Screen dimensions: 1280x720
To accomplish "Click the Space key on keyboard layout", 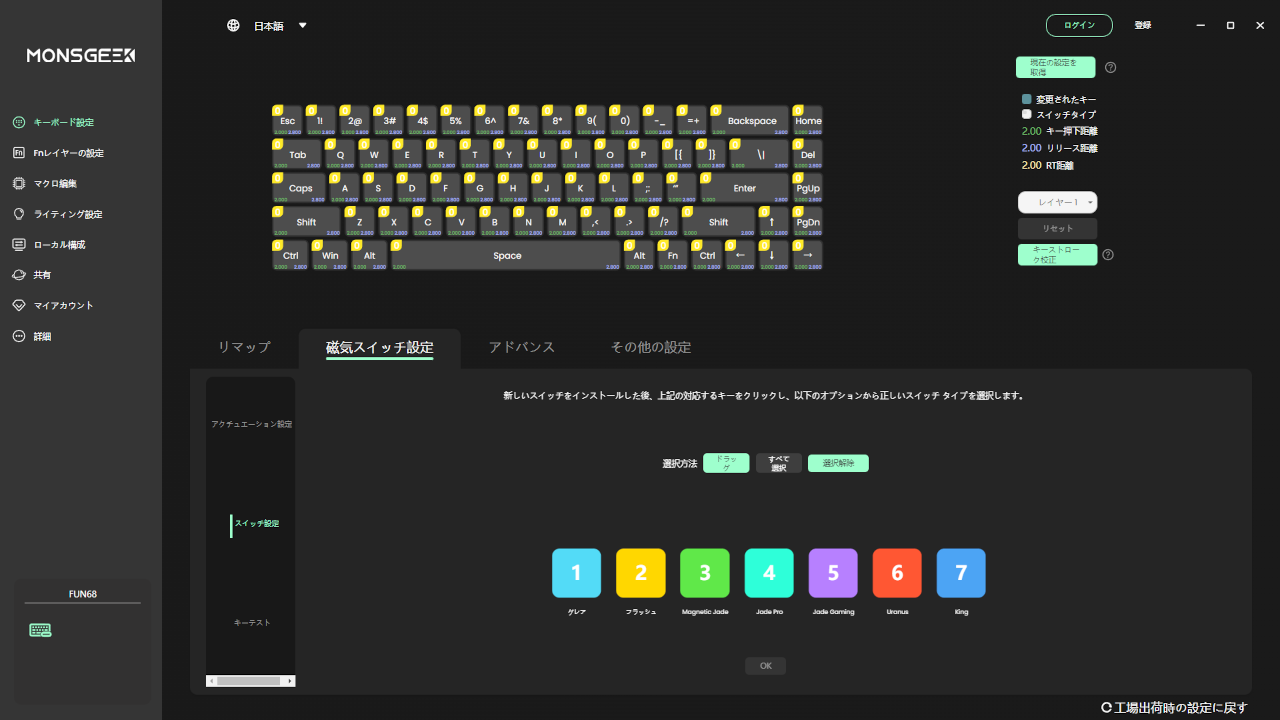I will point(507,256).
